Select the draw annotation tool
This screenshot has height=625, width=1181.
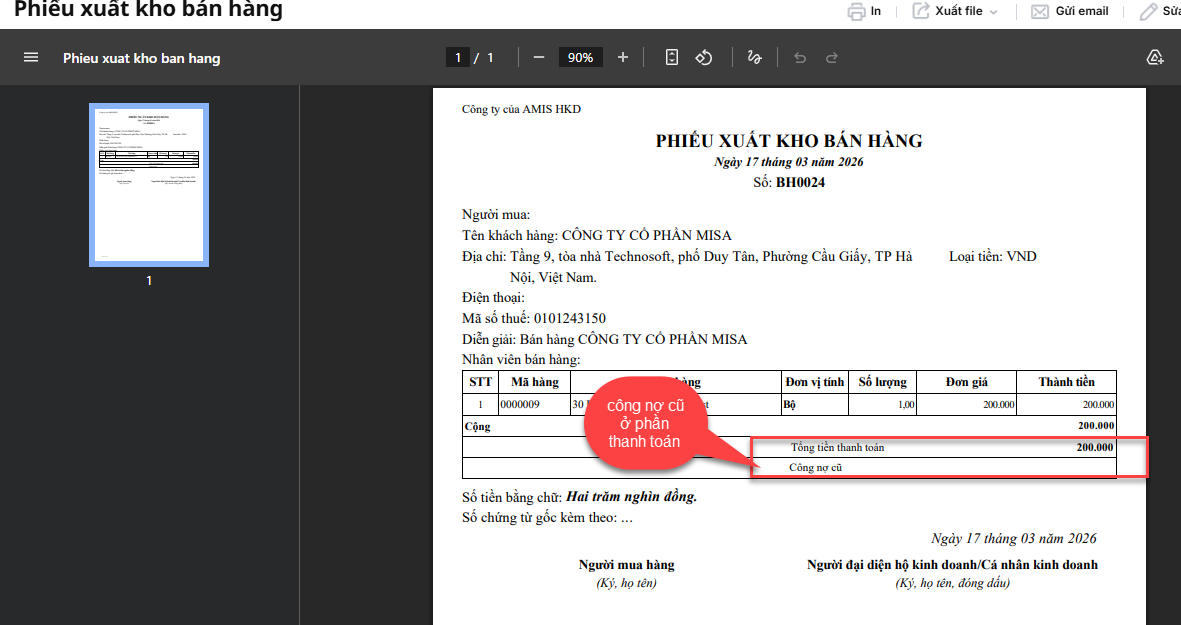coord(755,58)
